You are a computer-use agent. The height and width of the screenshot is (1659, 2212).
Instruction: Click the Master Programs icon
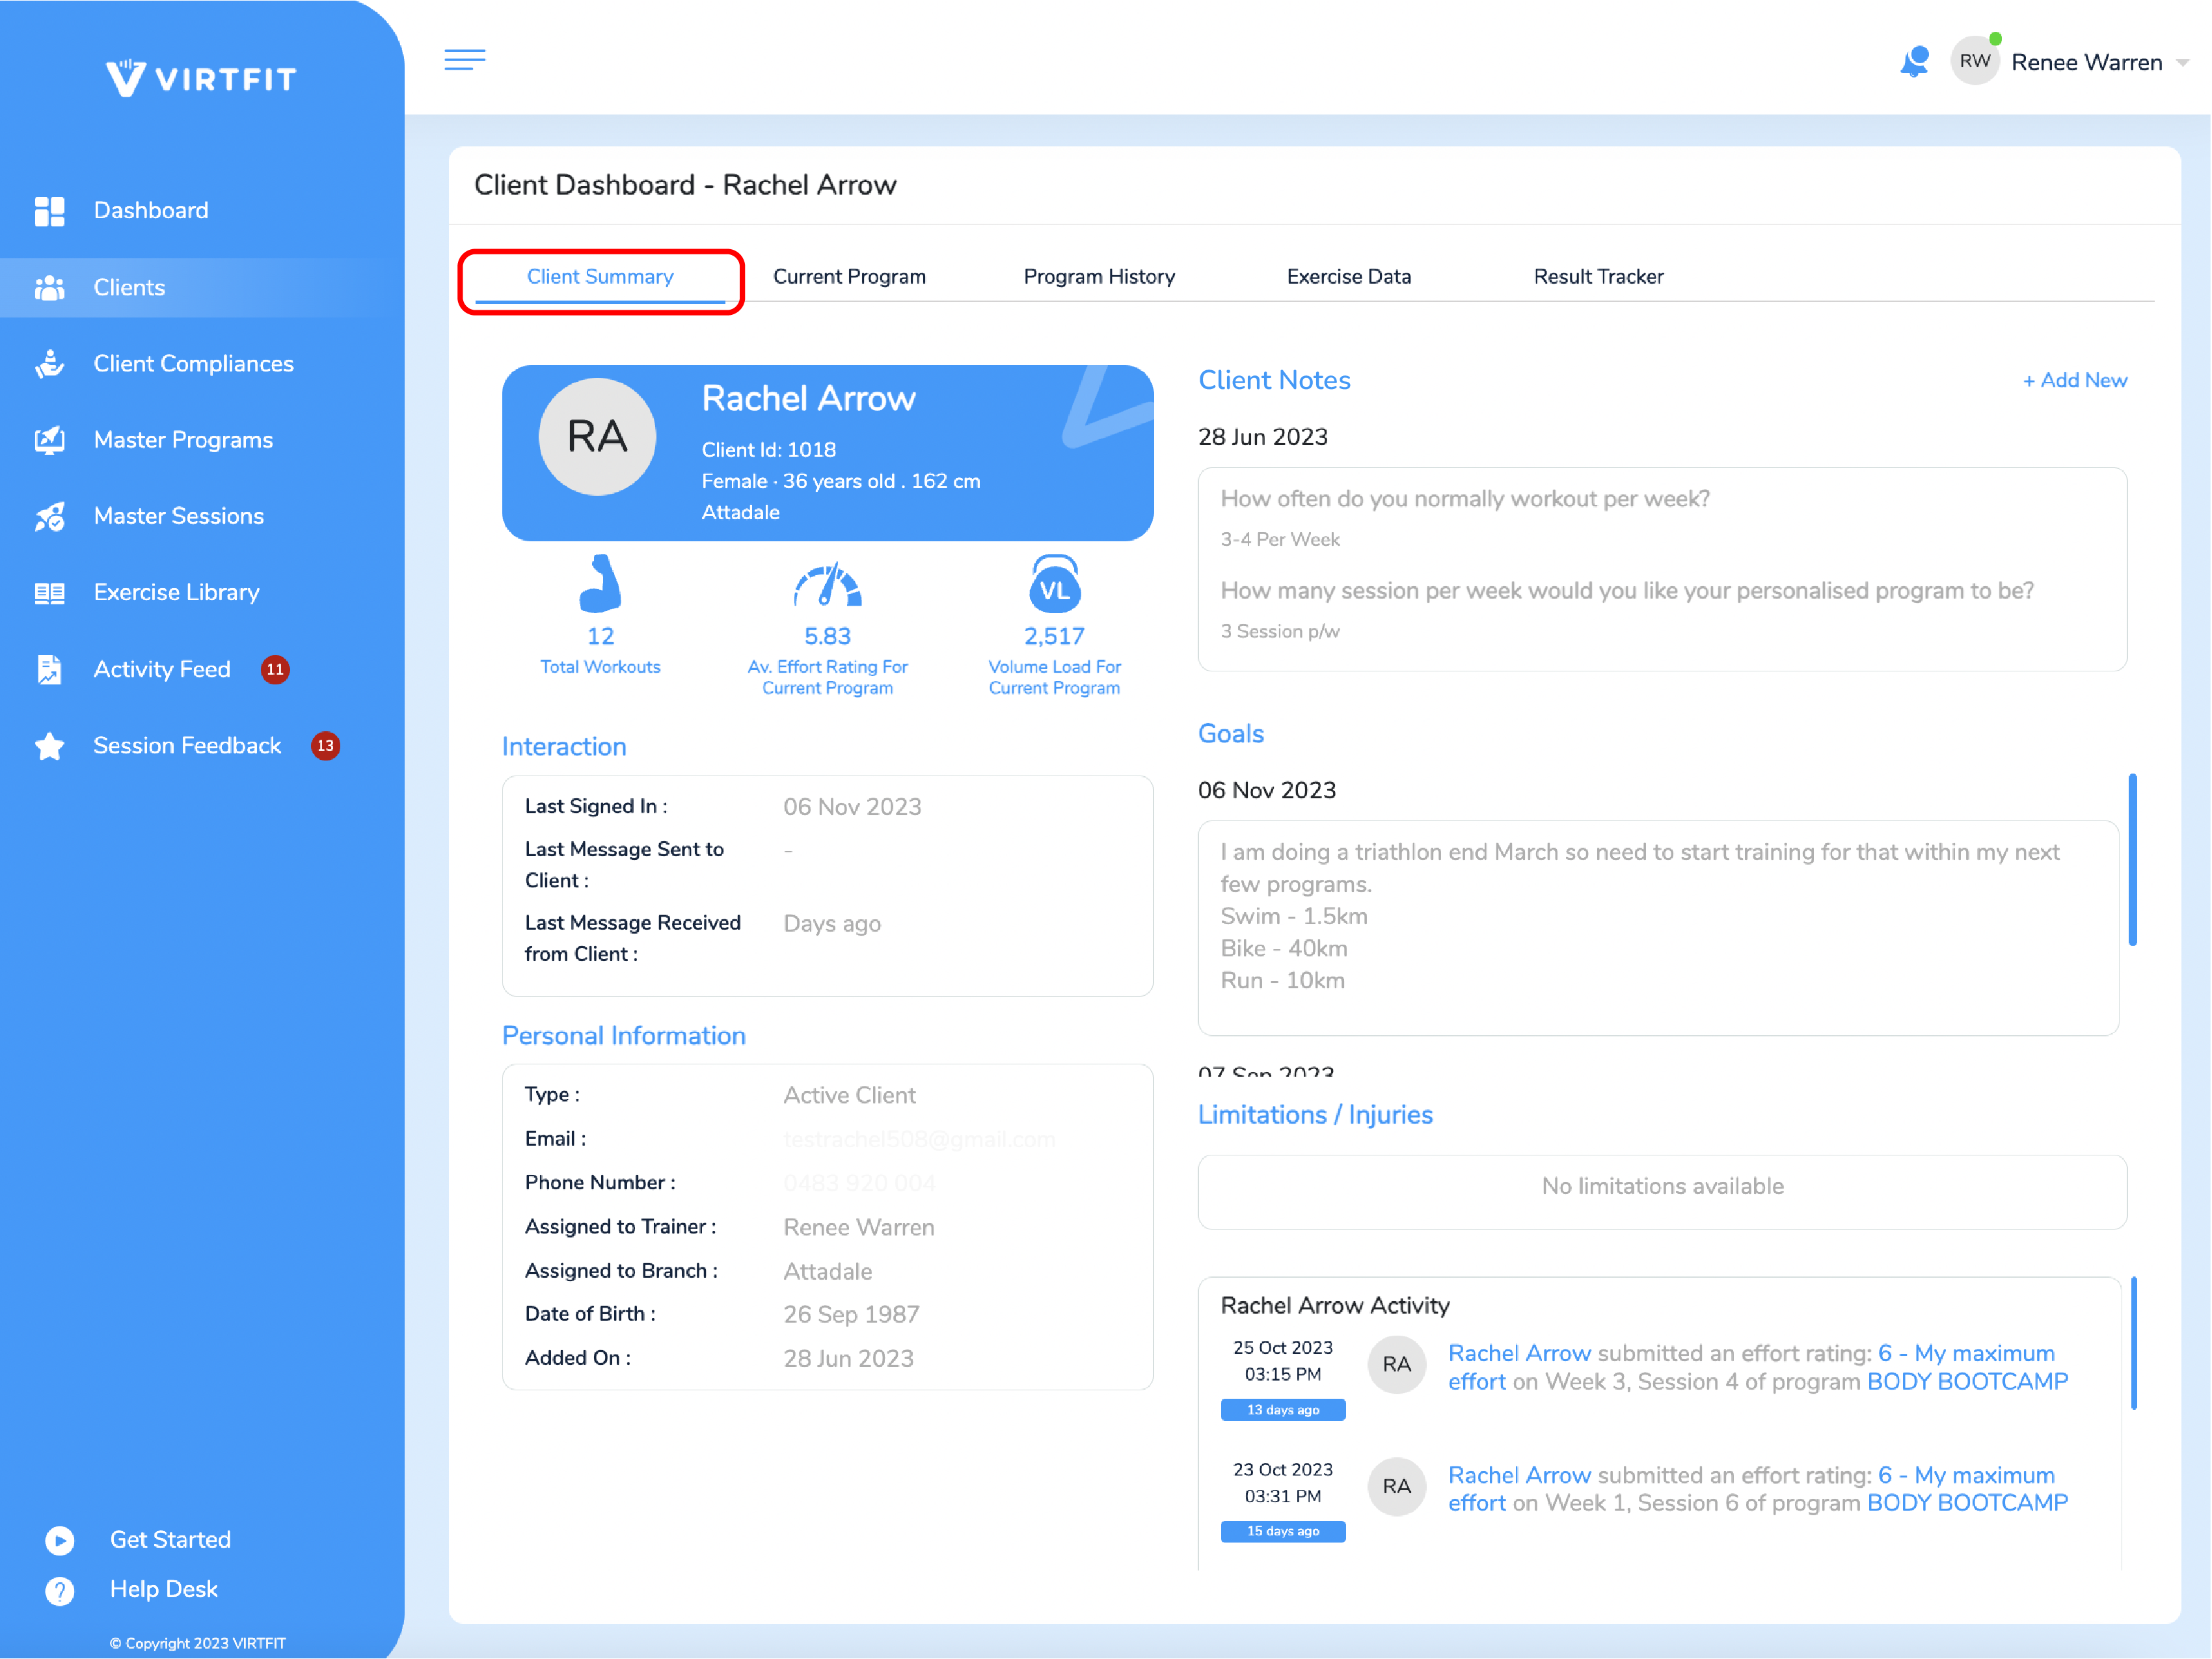pyautogui.click(x=49, y=440)
